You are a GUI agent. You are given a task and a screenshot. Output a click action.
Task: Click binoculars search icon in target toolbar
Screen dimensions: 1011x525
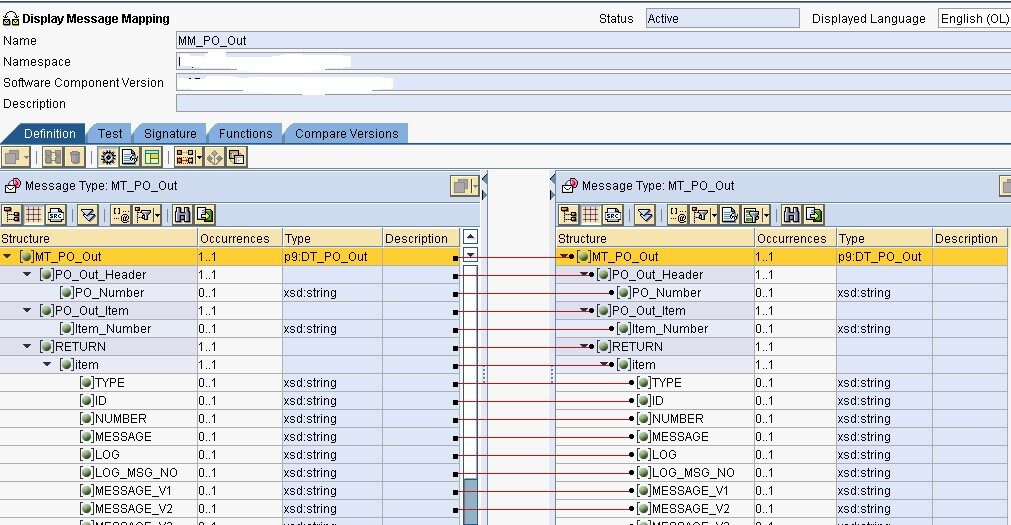click(x=792, y=214)
